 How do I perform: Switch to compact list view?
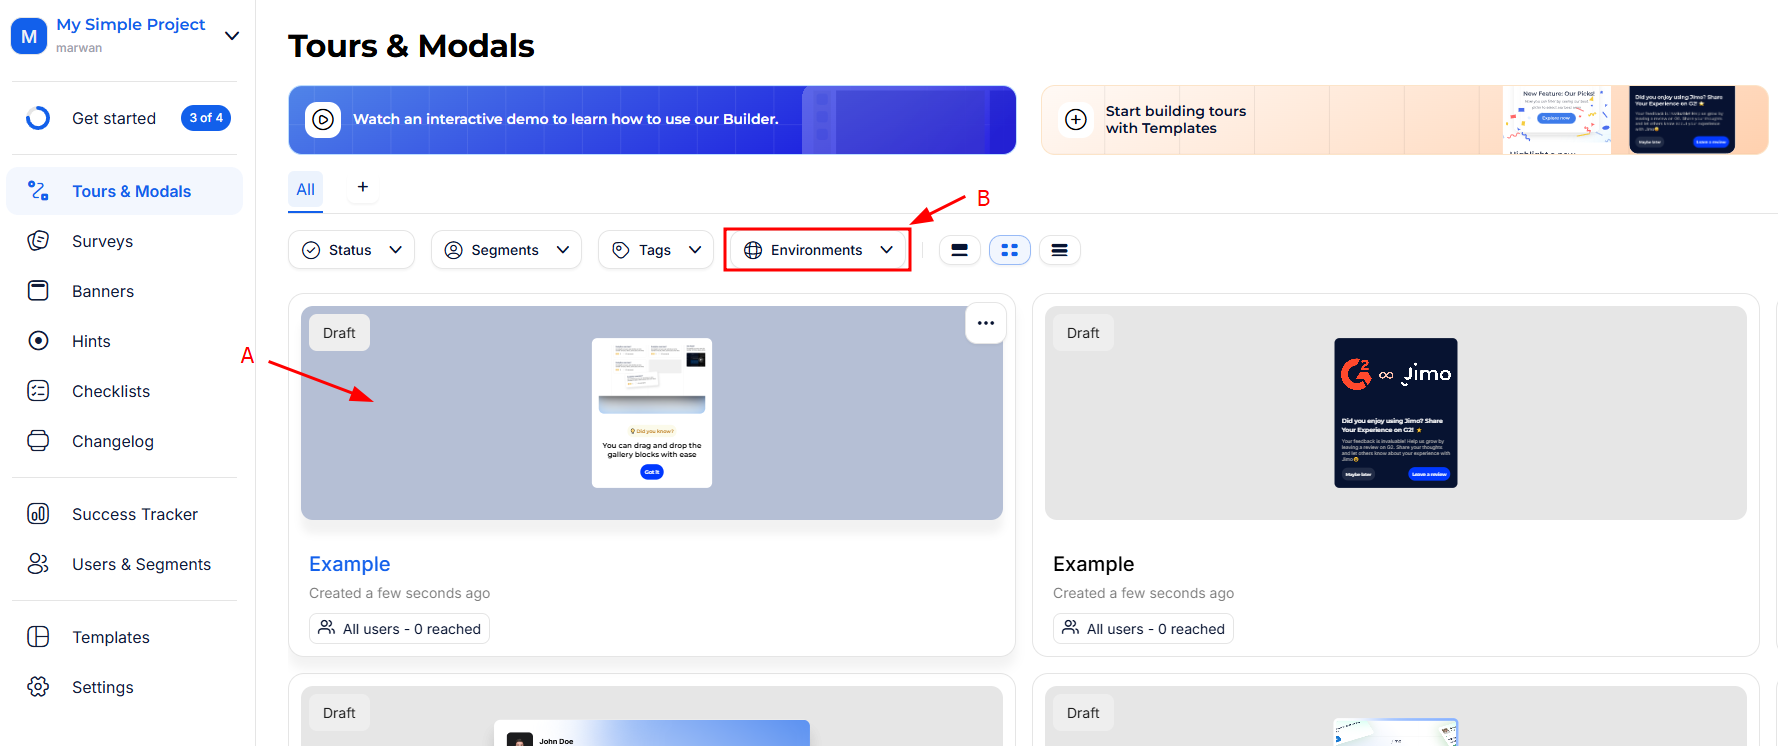click(x=1059, y=250)
